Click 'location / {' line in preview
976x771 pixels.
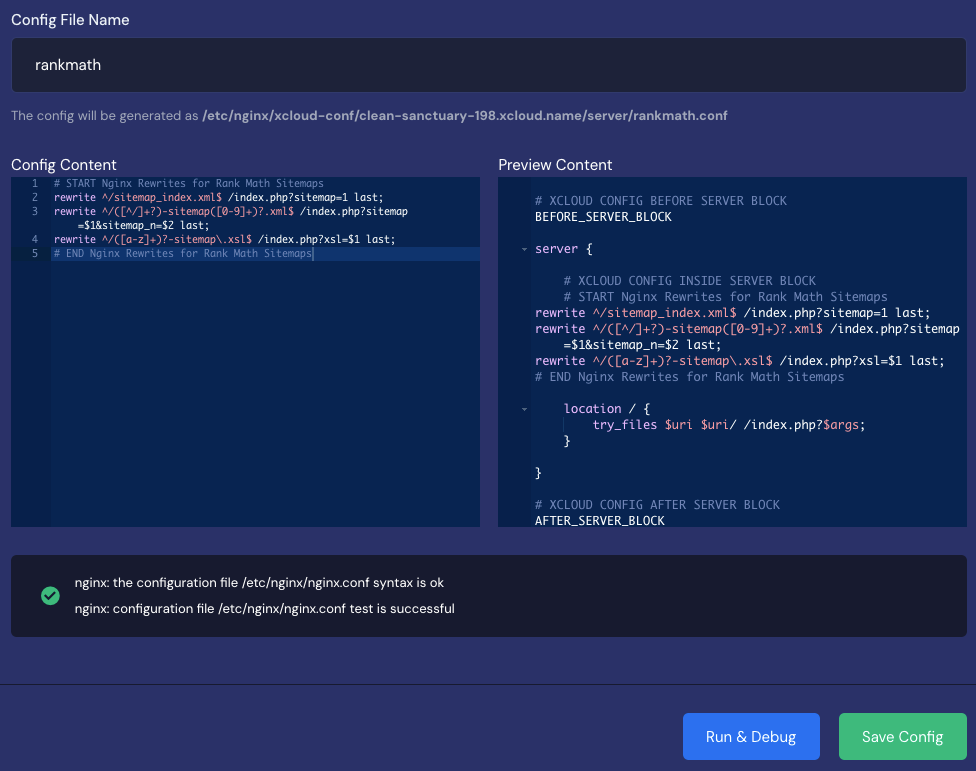coord(607,409)
